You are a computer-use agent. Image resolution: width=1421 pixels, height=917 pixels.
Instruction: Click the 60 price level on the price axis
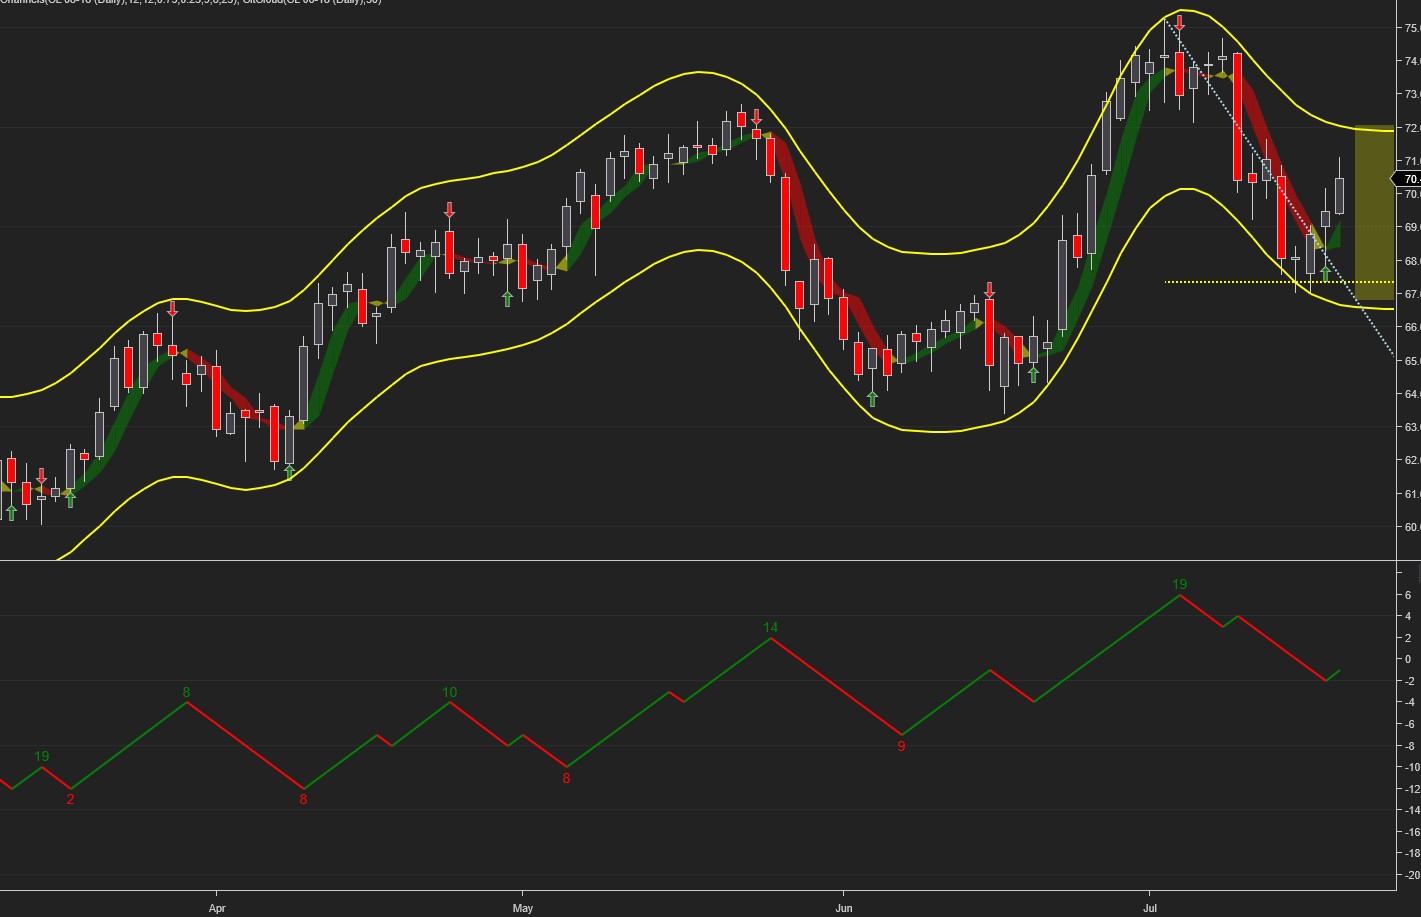pos(1412,527)
